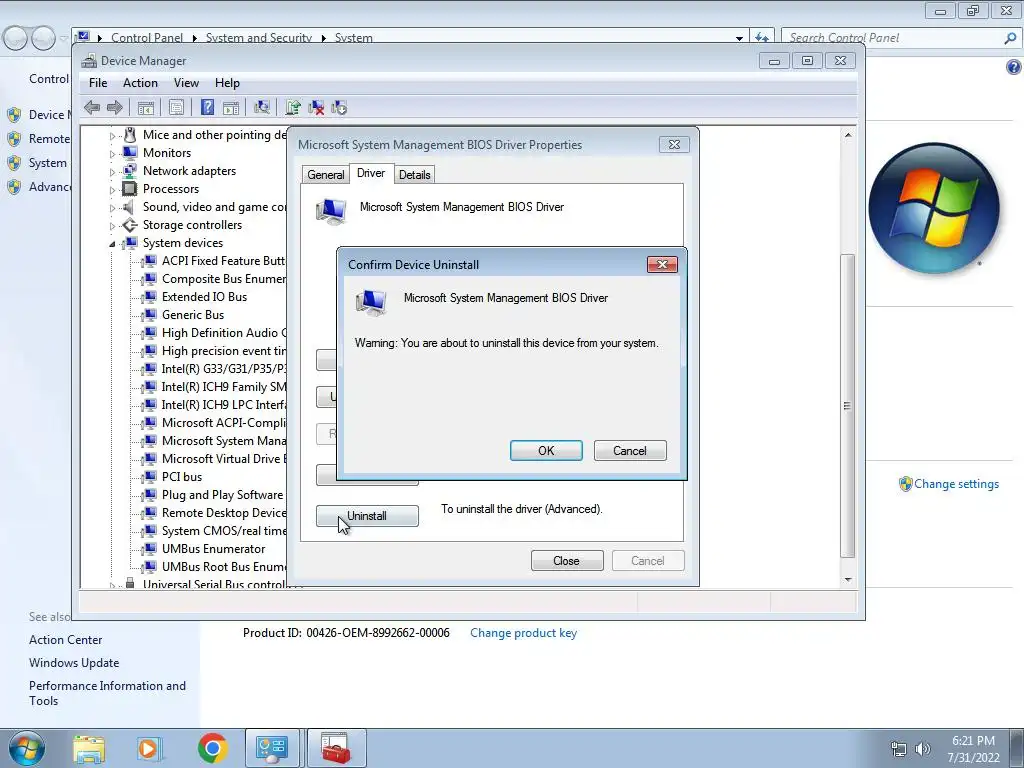Click the volume speaker tray icon
Screen dimensions: 1024x768
(923, 749)
